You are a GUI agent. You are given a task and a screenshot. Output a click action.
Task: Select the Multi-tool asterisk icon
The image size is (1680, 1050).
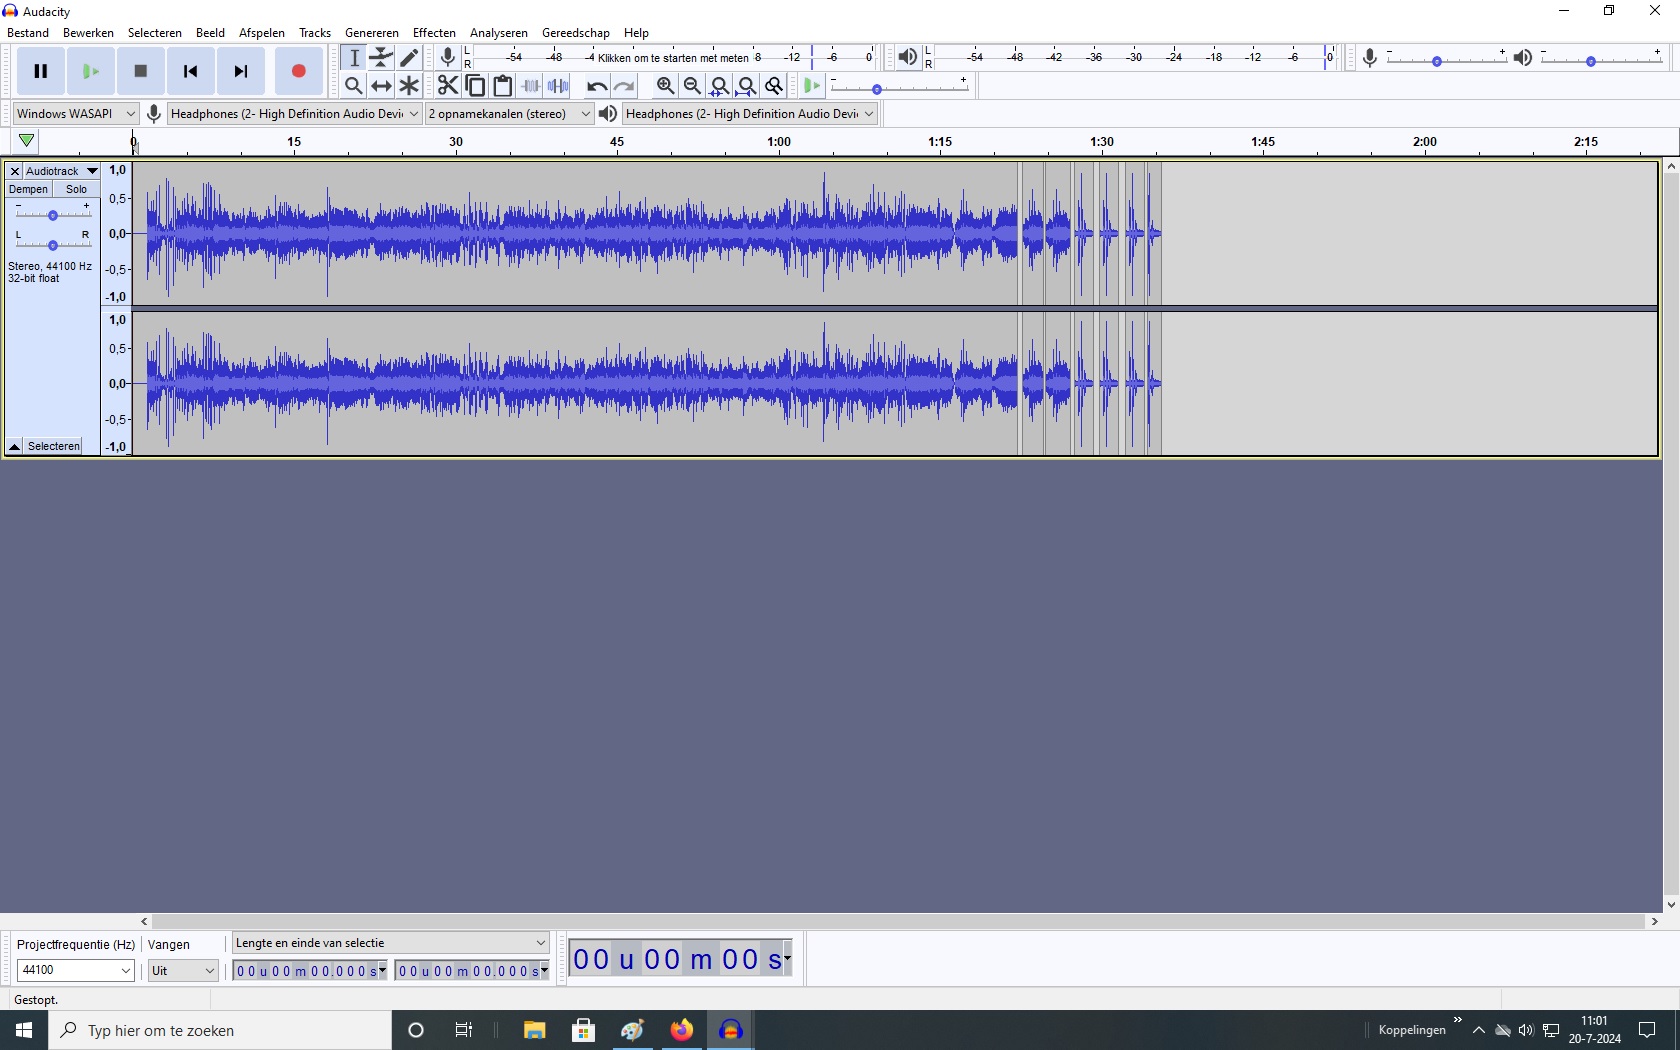coord(409,86)
